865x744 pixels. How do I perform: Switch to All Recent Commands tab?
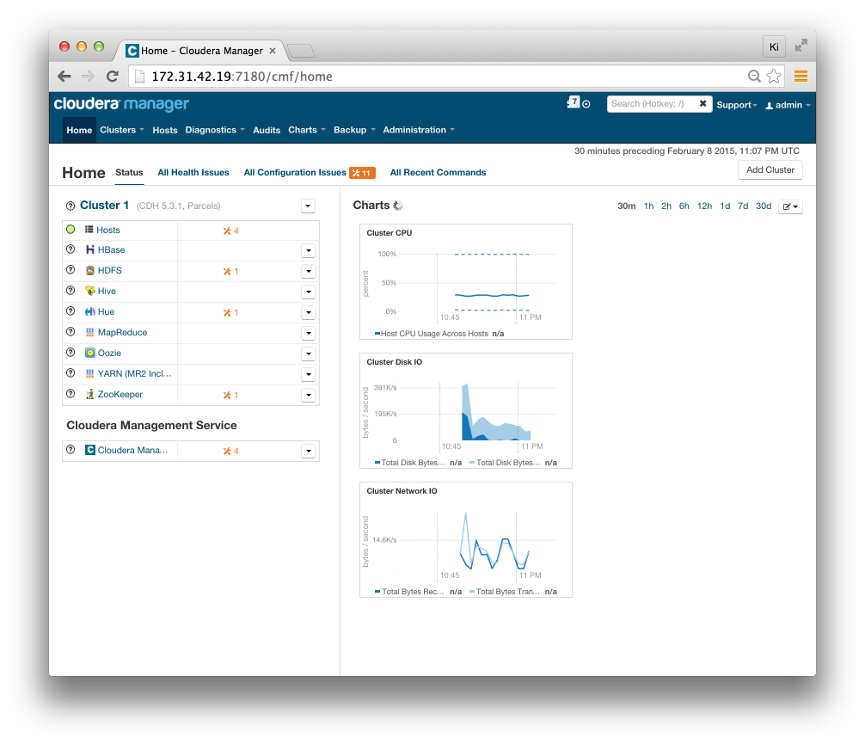pos(438,172)
